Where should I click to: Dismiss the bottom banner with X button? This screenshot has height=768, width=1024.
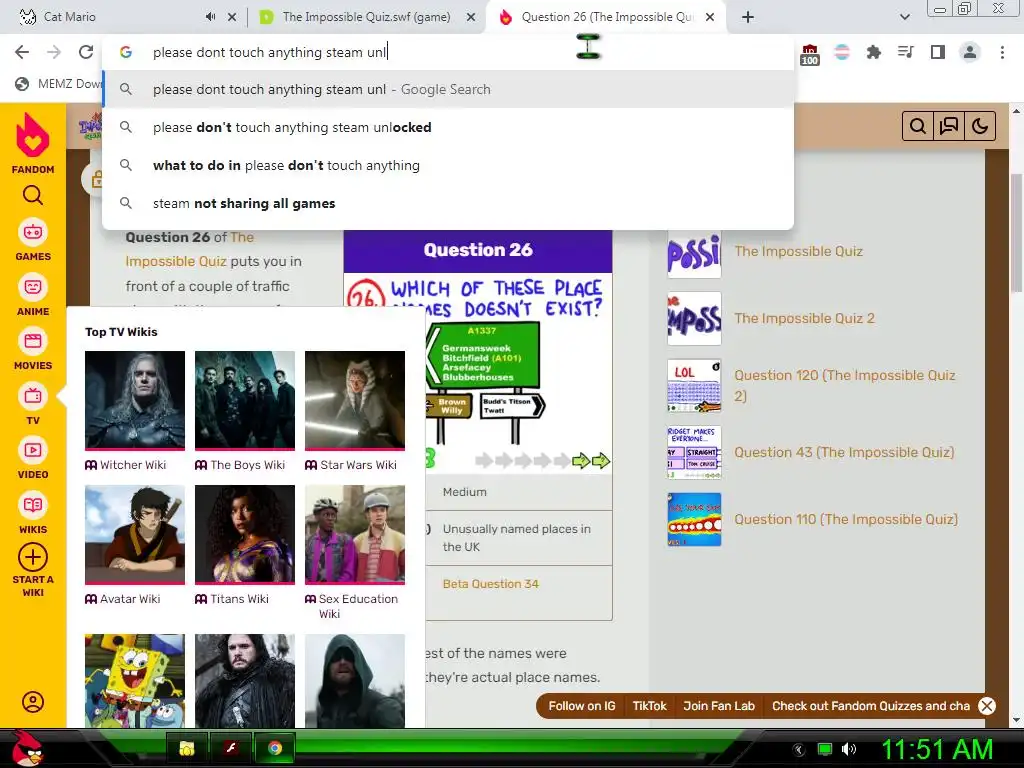point(987,706)
